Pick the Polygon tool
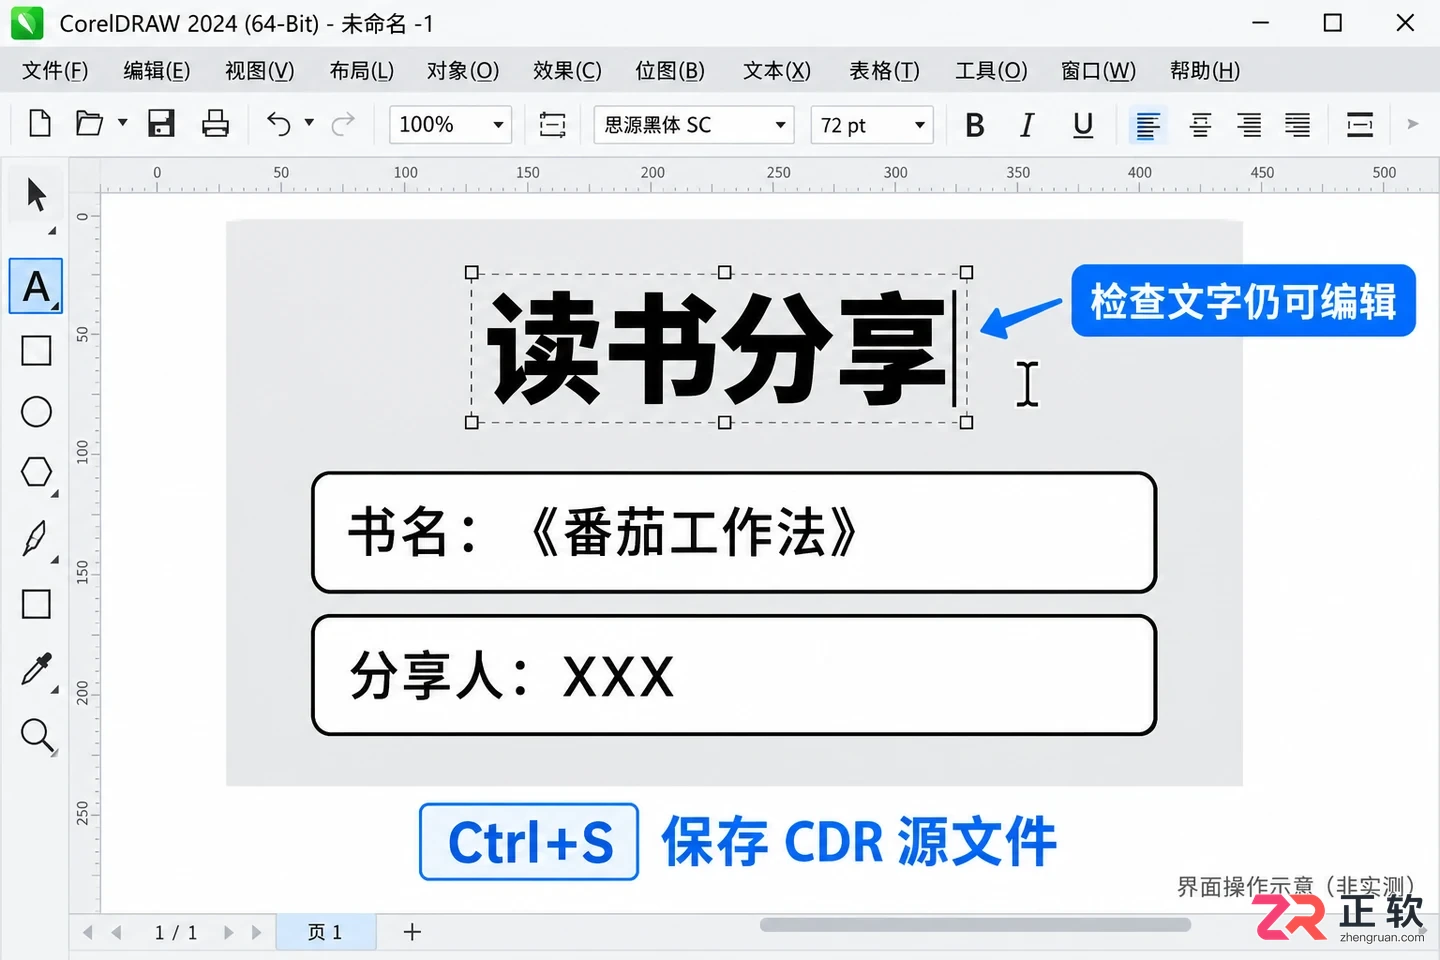The image size is (1440, 960). (x=36, y=472)
